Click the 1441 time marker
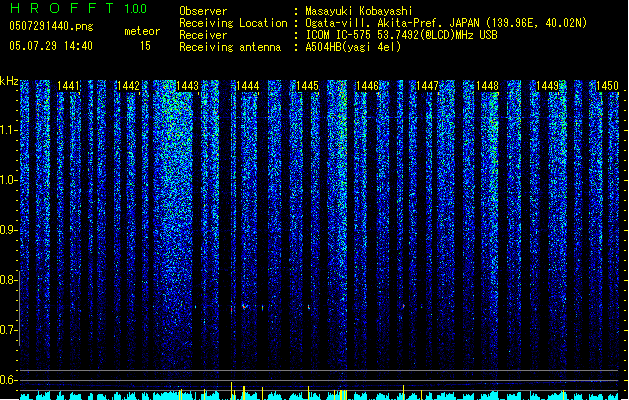This screenshot has height=400, width=629. [68, 86]
